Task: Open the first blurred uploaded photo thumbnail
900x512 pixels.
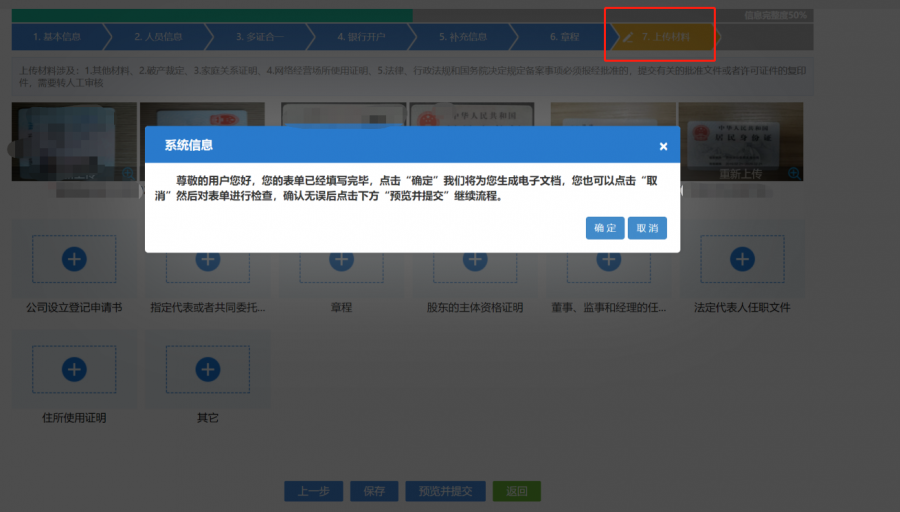Action: (x=74, y=142)
